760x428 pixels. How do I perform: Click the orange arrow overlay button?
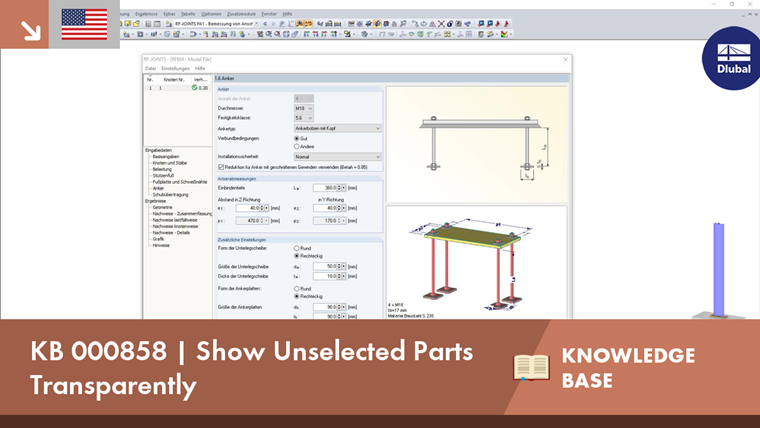click(x=24, y=24)
